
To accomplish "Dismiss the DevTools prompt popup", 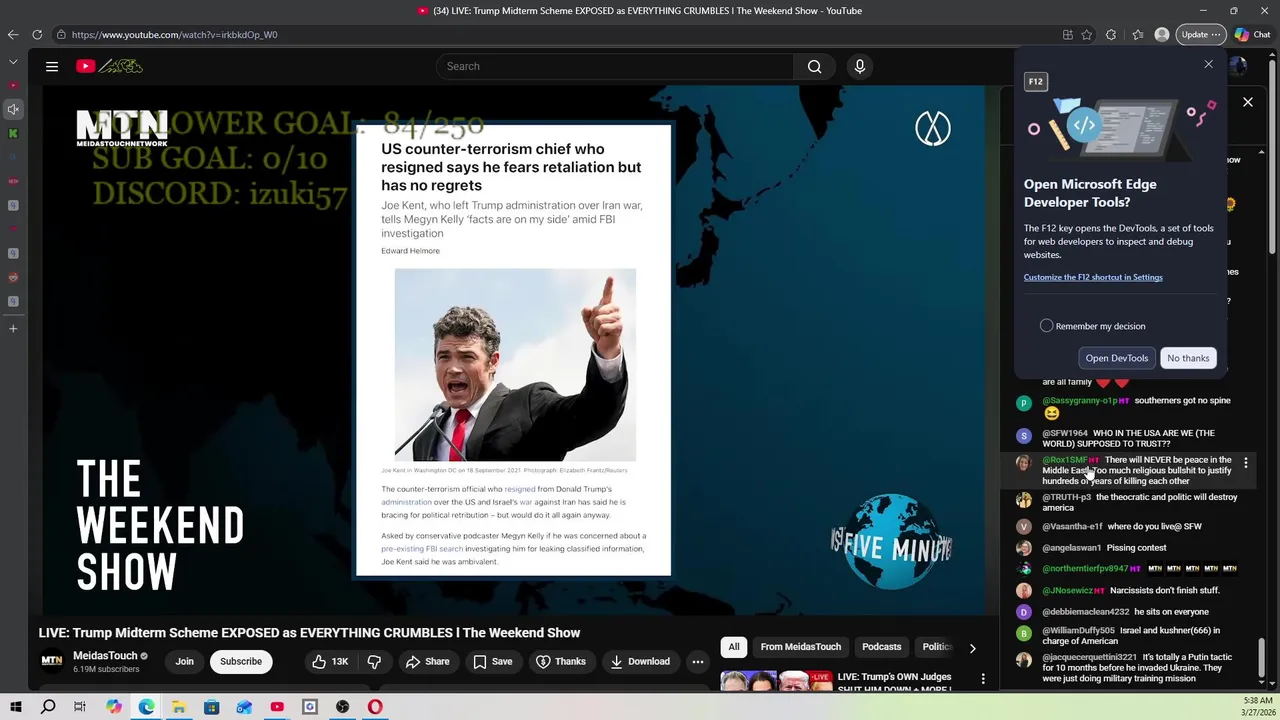I will [x=1208, y=64].
